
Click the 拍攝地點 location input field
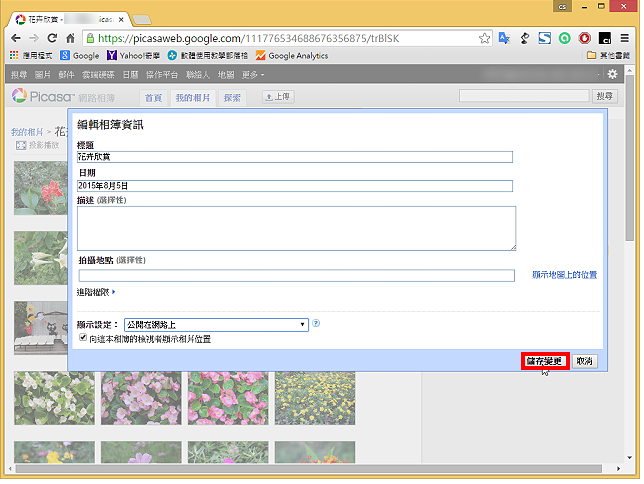tap(297, 275)
